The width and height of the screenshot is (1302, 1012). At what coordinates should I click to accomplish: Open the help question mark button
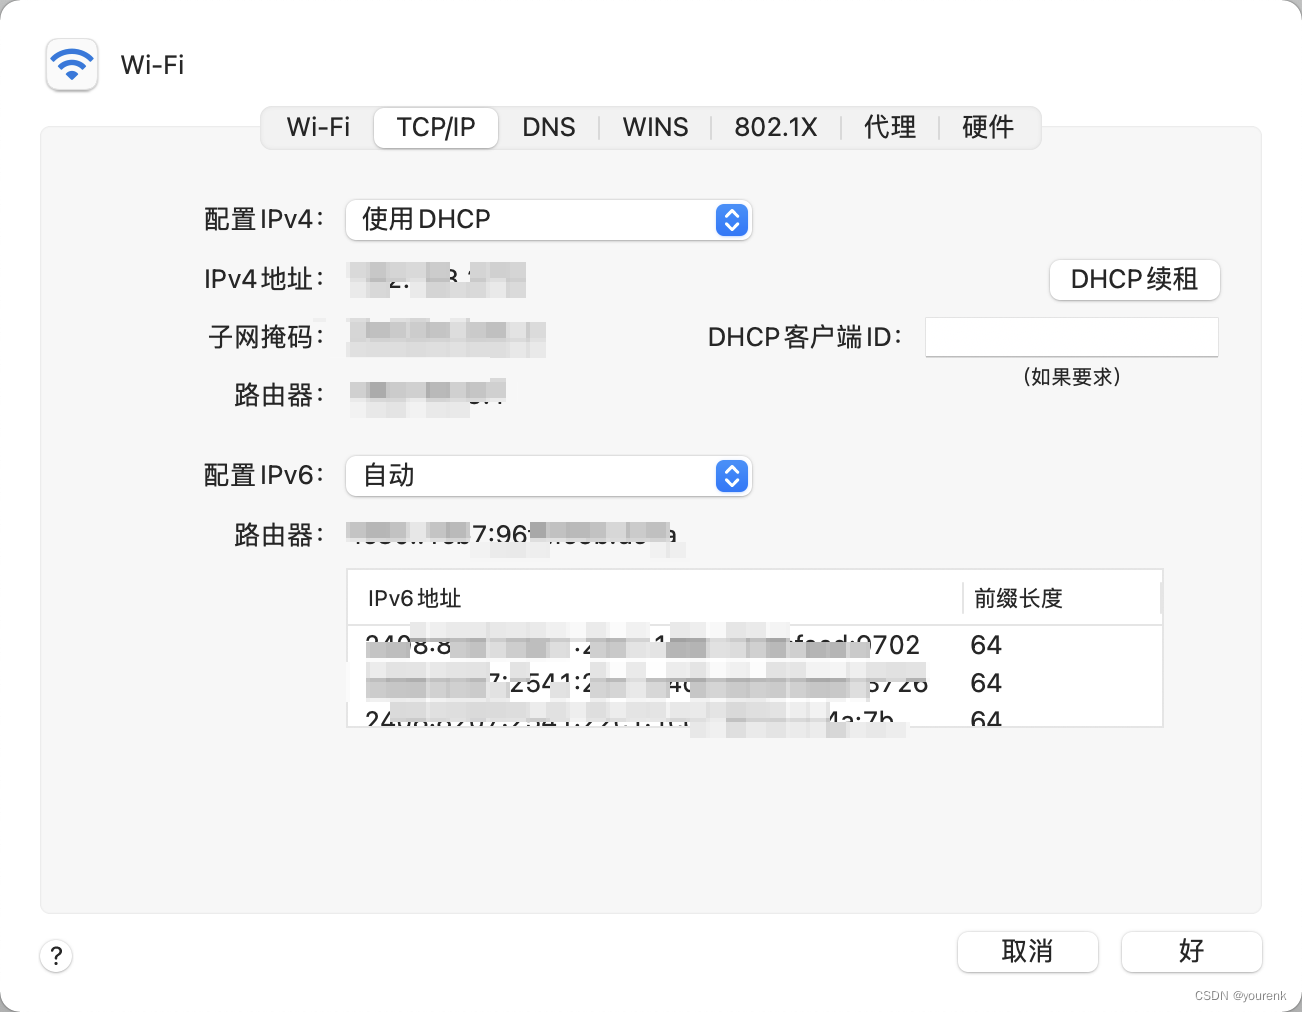point(56,955)
